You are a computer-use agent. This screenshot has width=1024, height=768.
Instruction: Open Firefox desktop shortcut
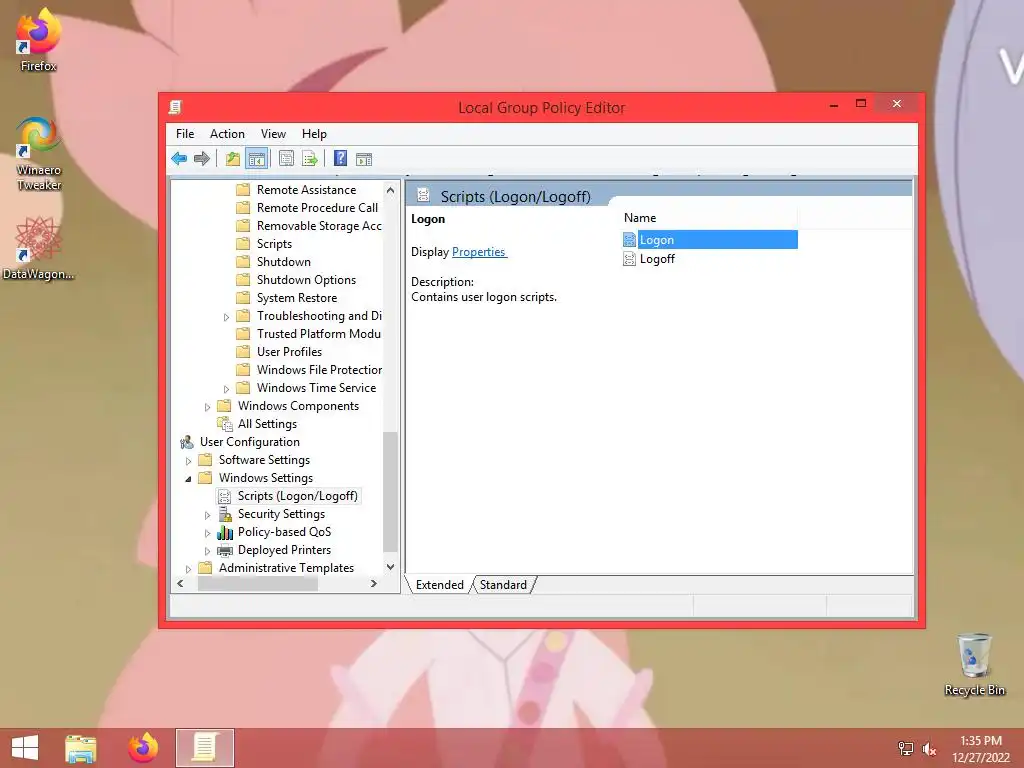click(38, 39)
